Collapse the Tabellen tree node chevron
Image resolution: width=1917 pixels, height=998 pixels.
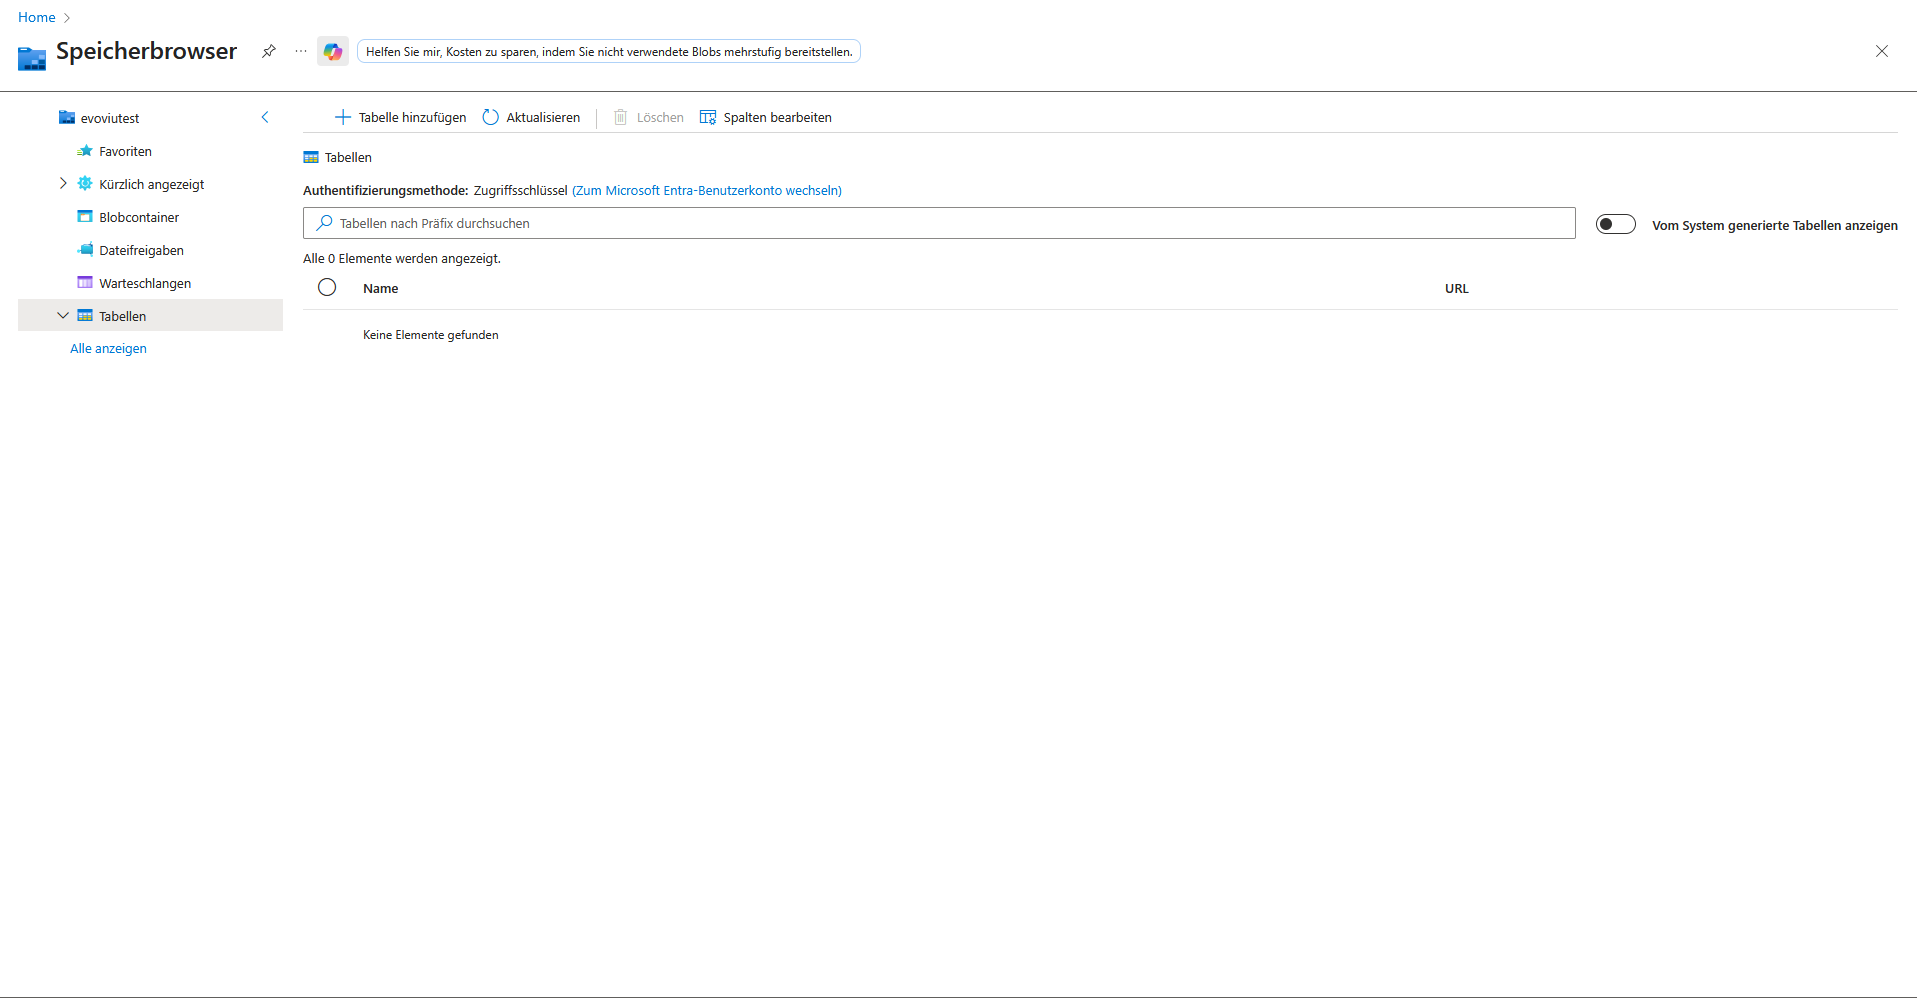(63, 316)
